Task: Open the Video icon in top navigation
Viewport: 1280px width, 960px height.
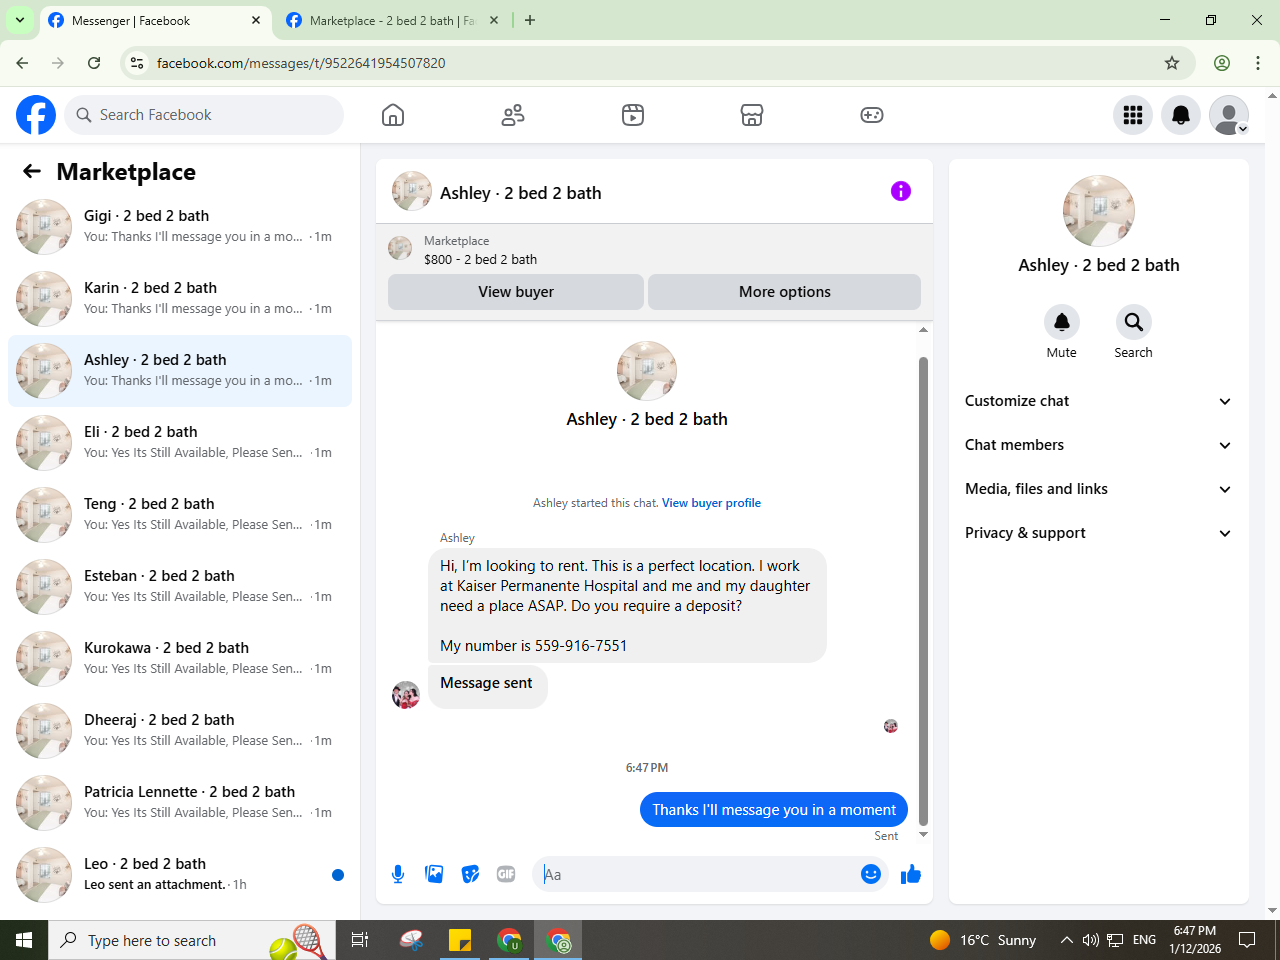Action: (x=633, y=115)
